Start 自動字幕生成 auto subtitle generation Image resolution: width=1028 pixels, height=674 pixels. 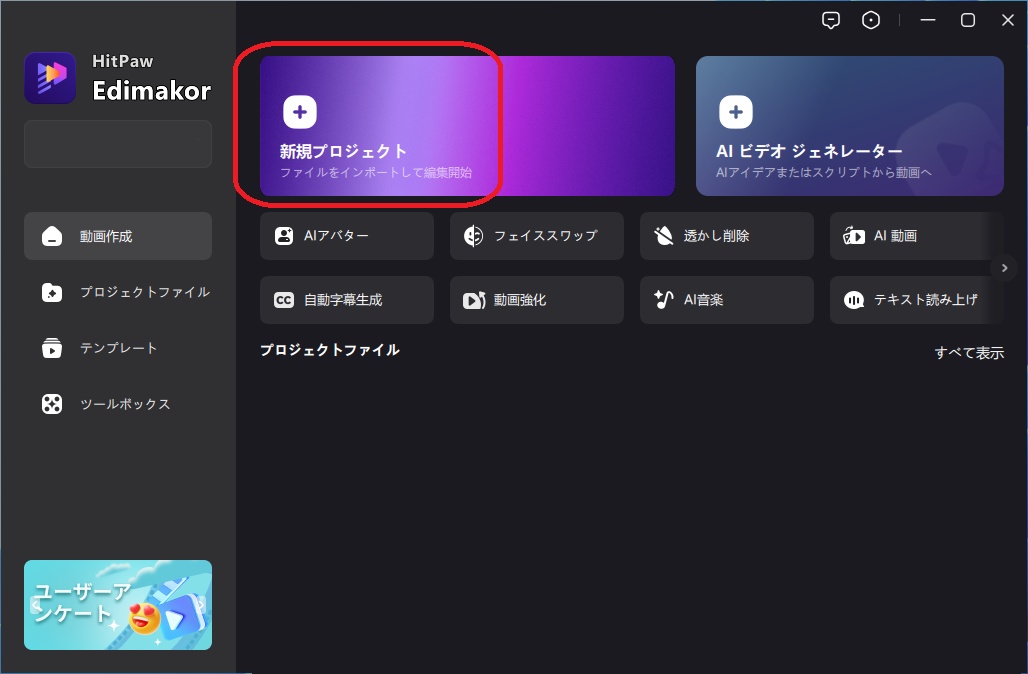pyautogui.click(x=346, y=299)
